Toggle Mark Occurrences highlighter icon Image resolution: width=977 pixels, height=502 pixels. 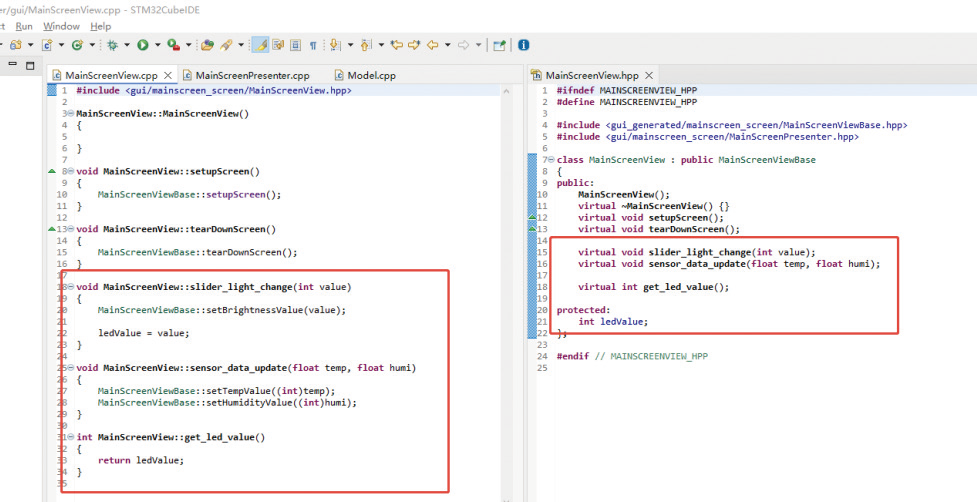[x=261, y=45]
